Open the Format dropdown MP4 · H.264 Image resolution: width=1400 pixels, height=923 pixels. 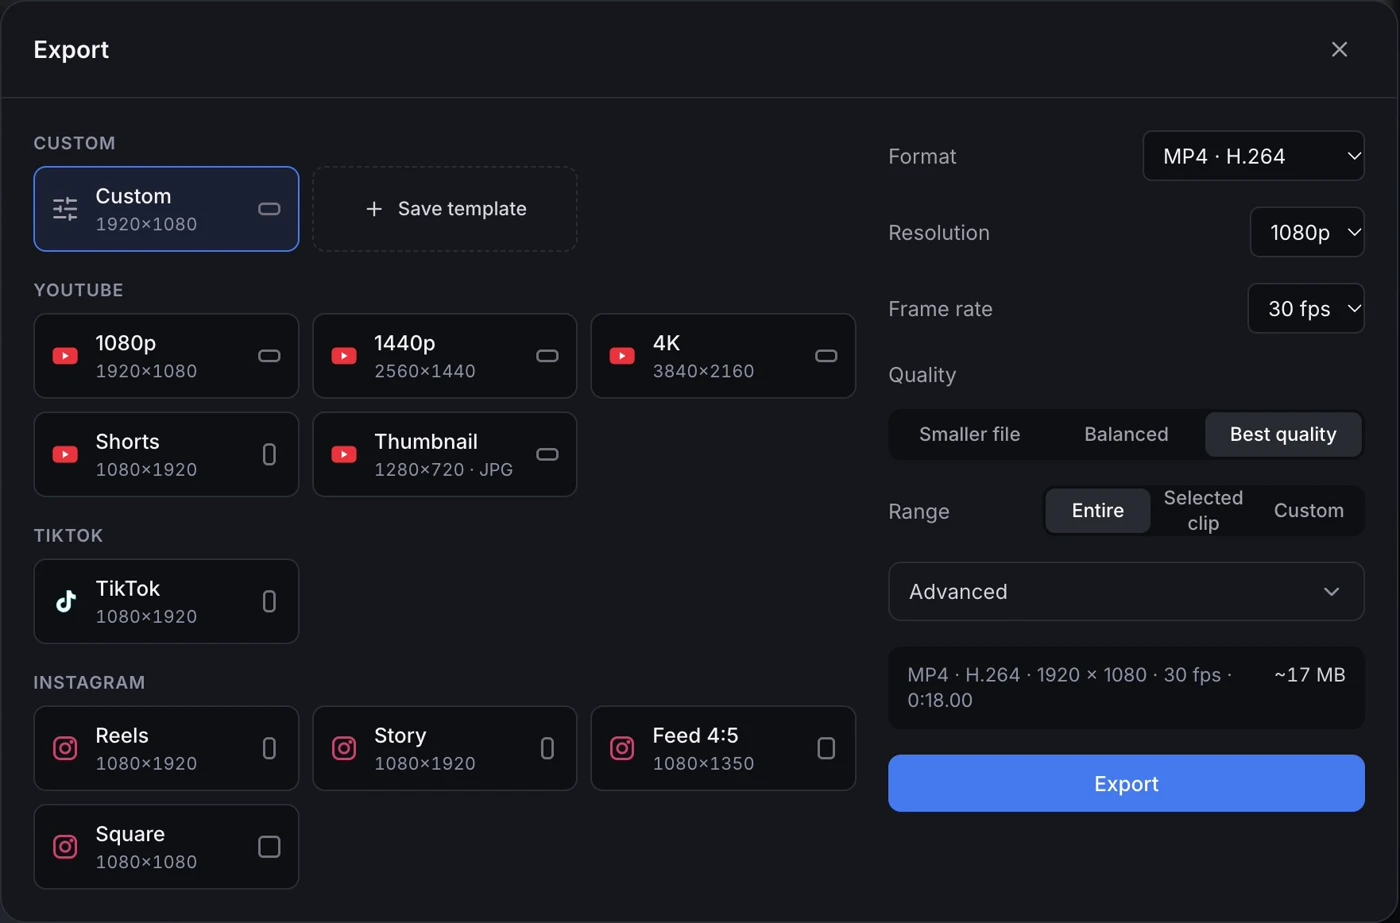(1253, 156)
